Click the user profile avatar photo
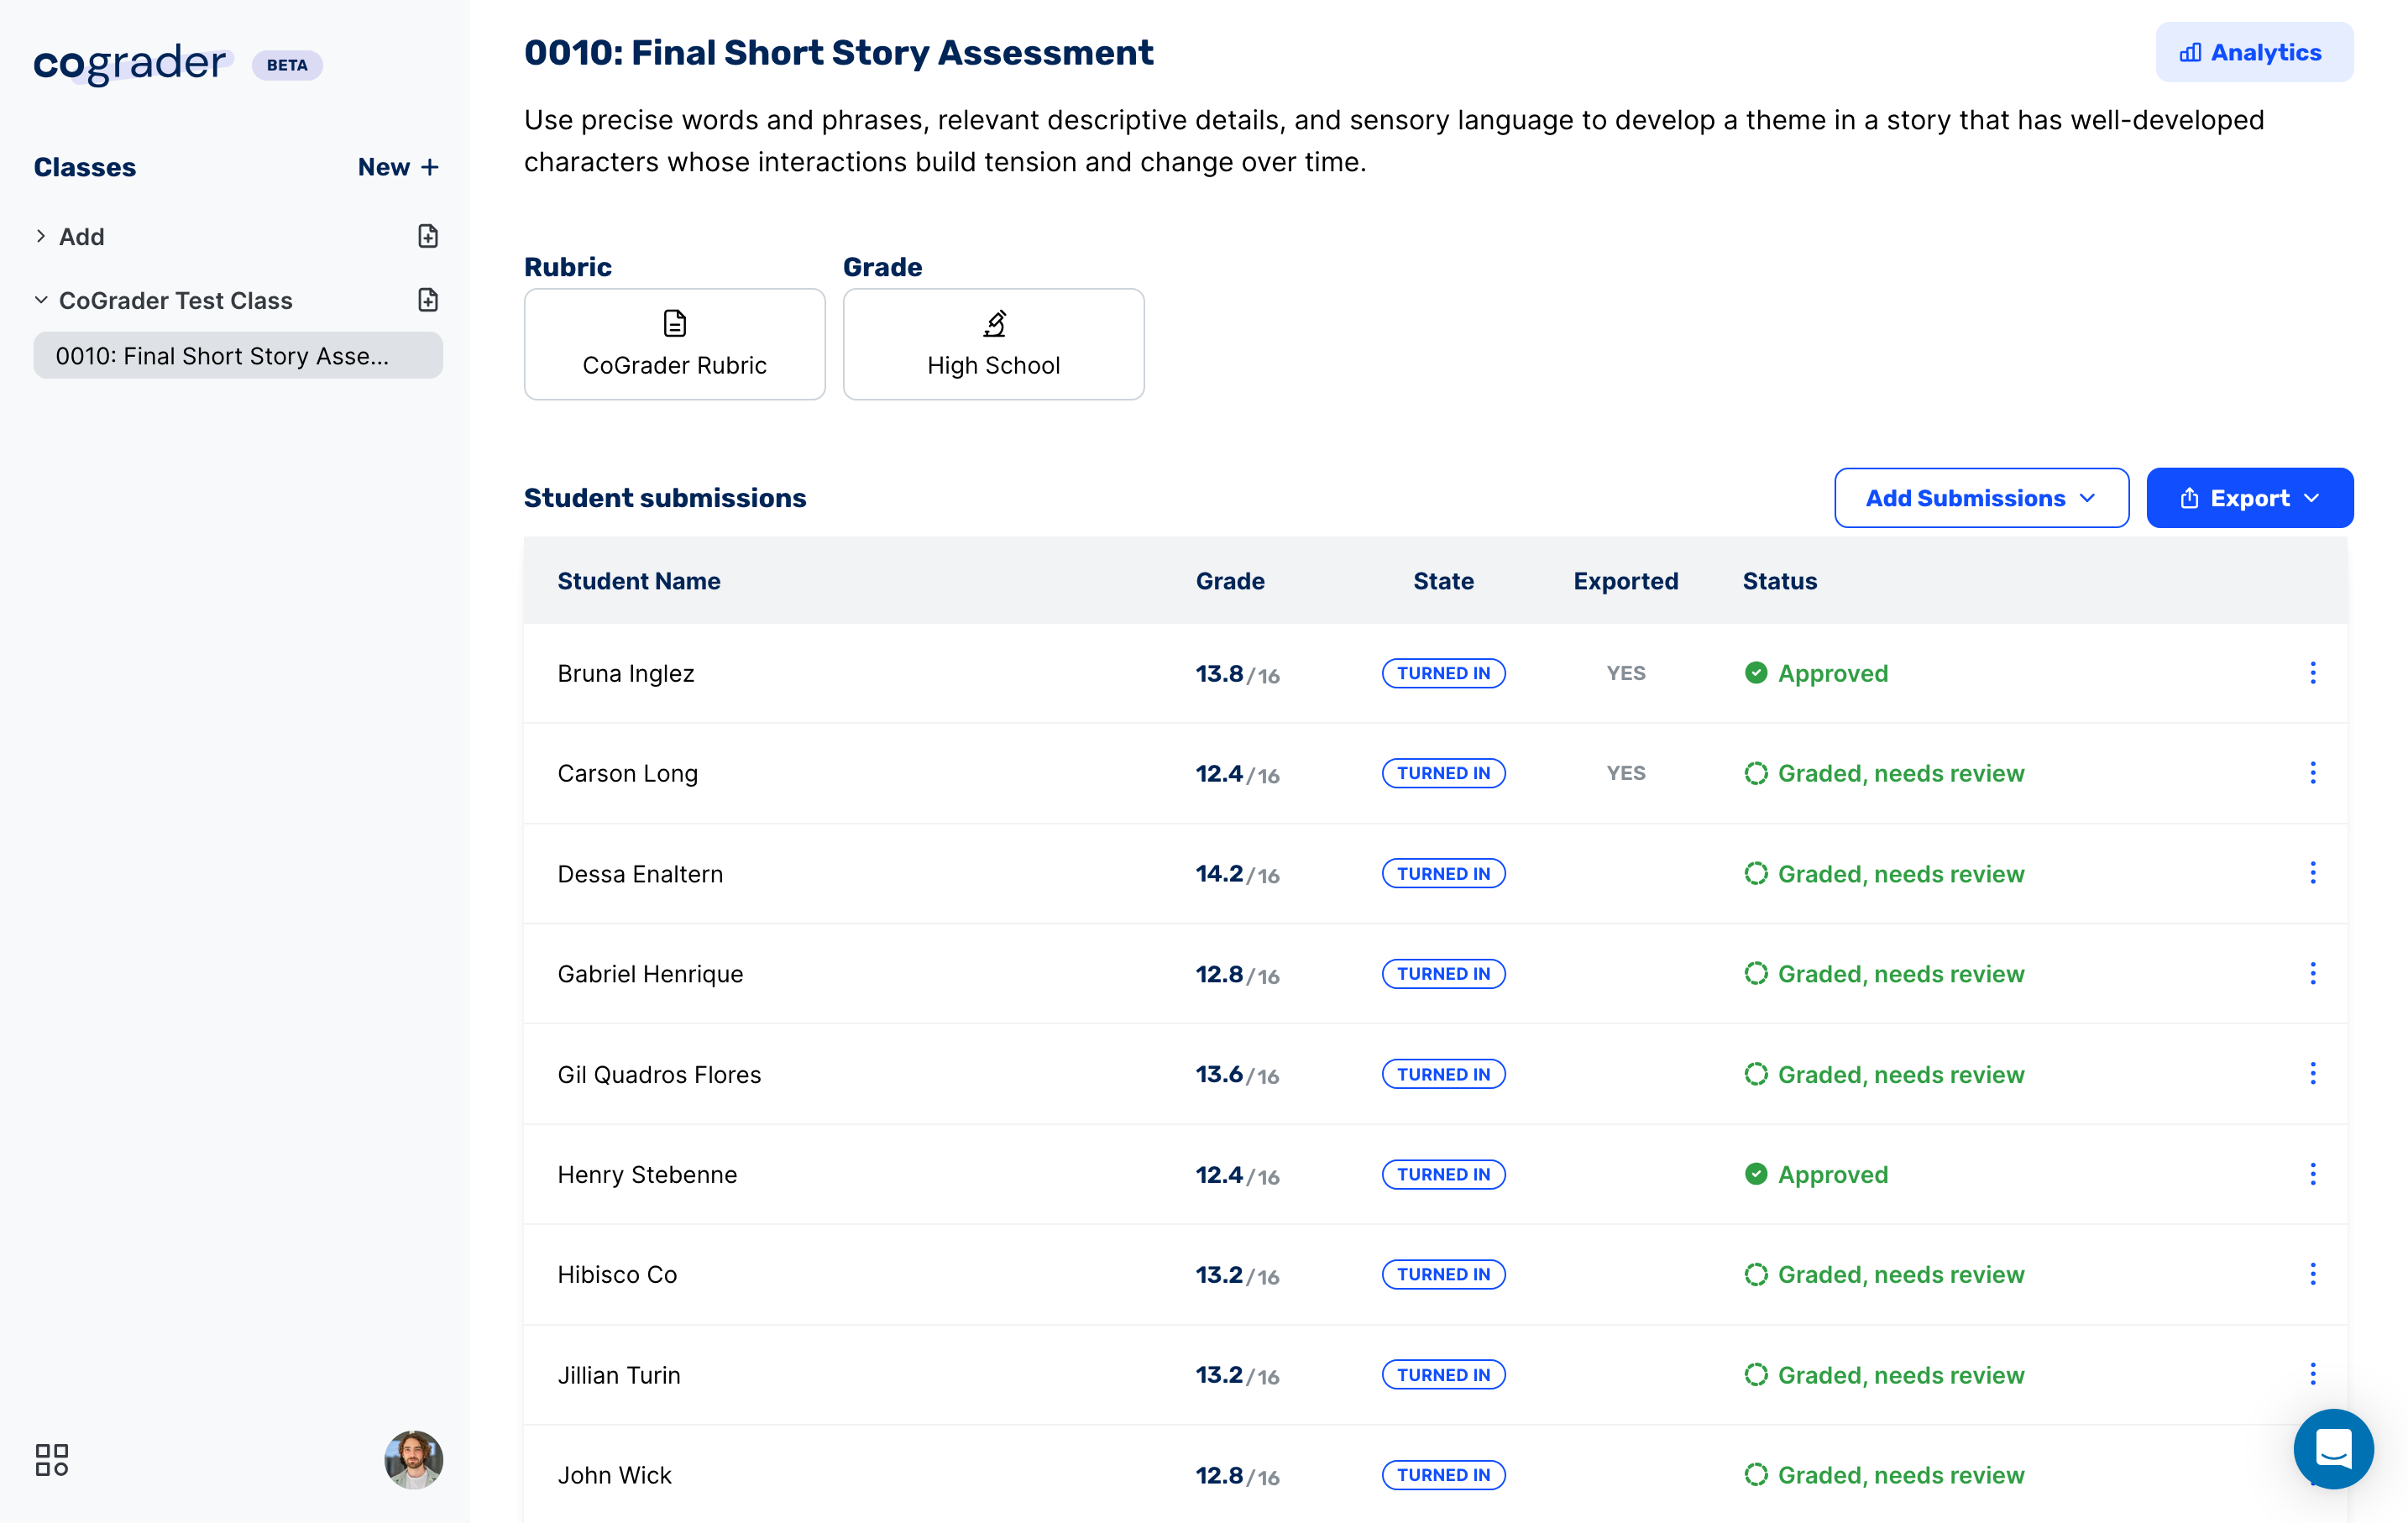The image size is (2408, 1523). (x=413, y=1459)
